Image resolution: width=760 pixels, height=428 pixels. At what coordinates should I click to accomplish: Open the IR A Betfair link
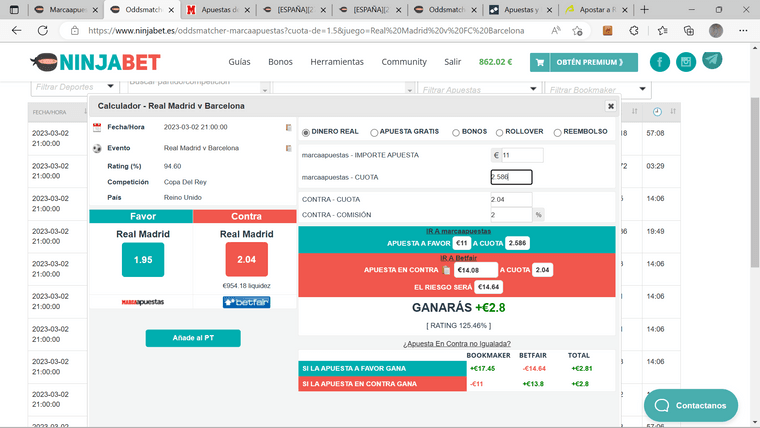(x=458, y=258)
